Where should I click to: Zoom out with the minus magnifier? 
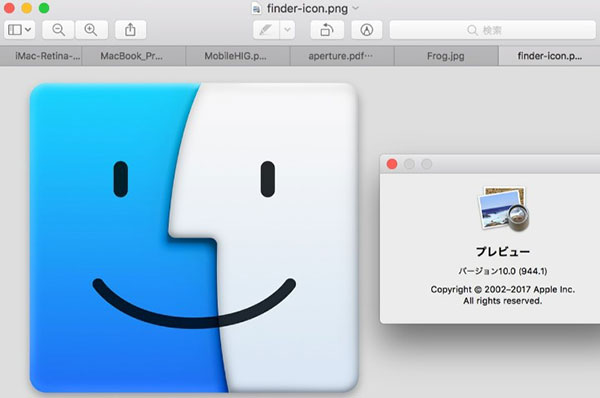pyautogui.click(x=58, y=30)
